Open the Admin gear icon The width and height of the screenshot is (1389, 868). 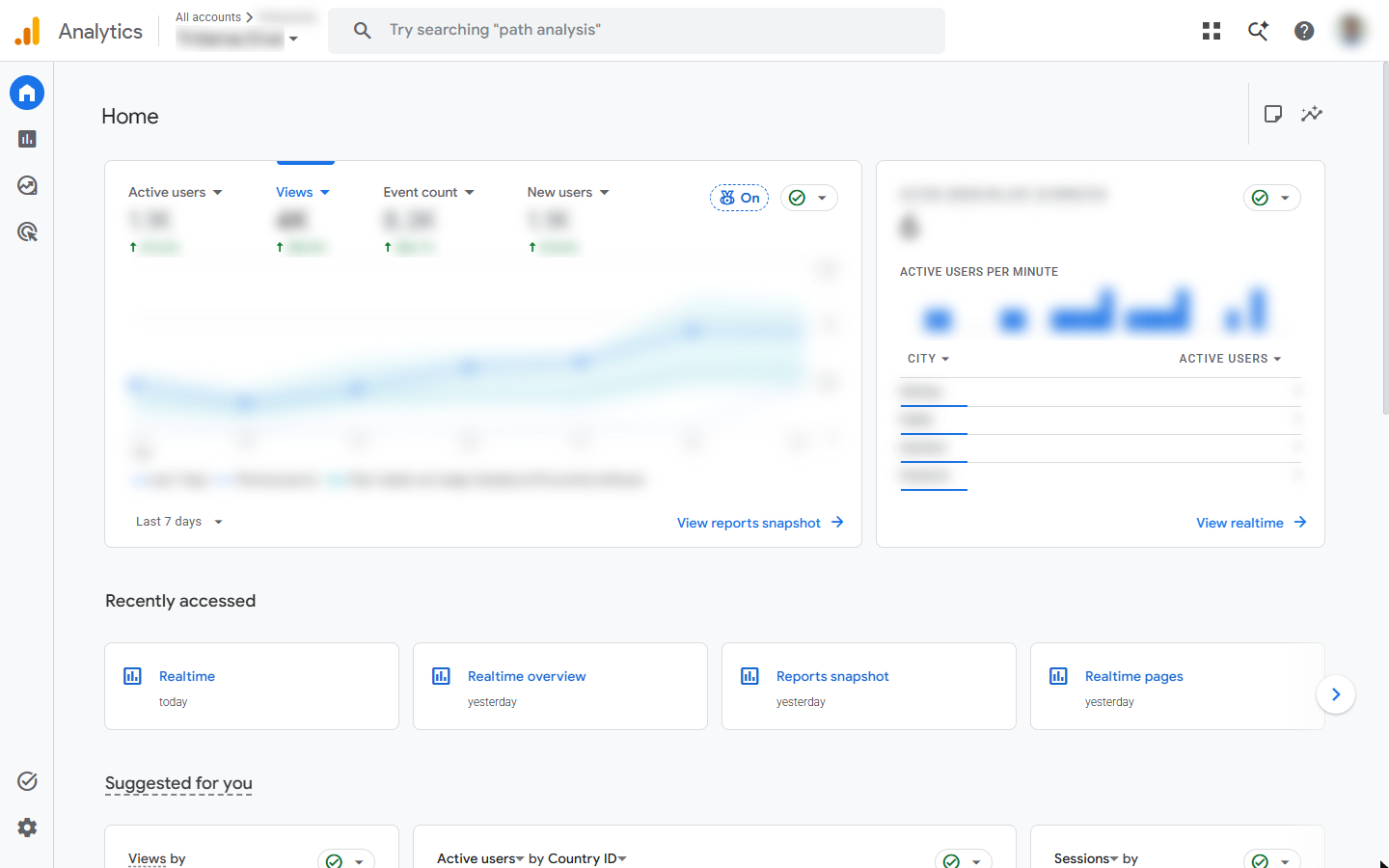coord(27,827)
